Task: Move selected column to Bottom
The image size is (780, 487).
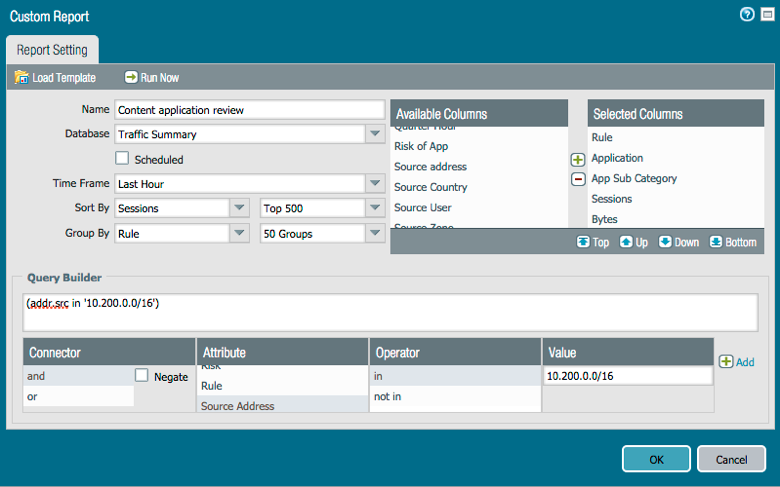Action: click(x=716, y=242)
